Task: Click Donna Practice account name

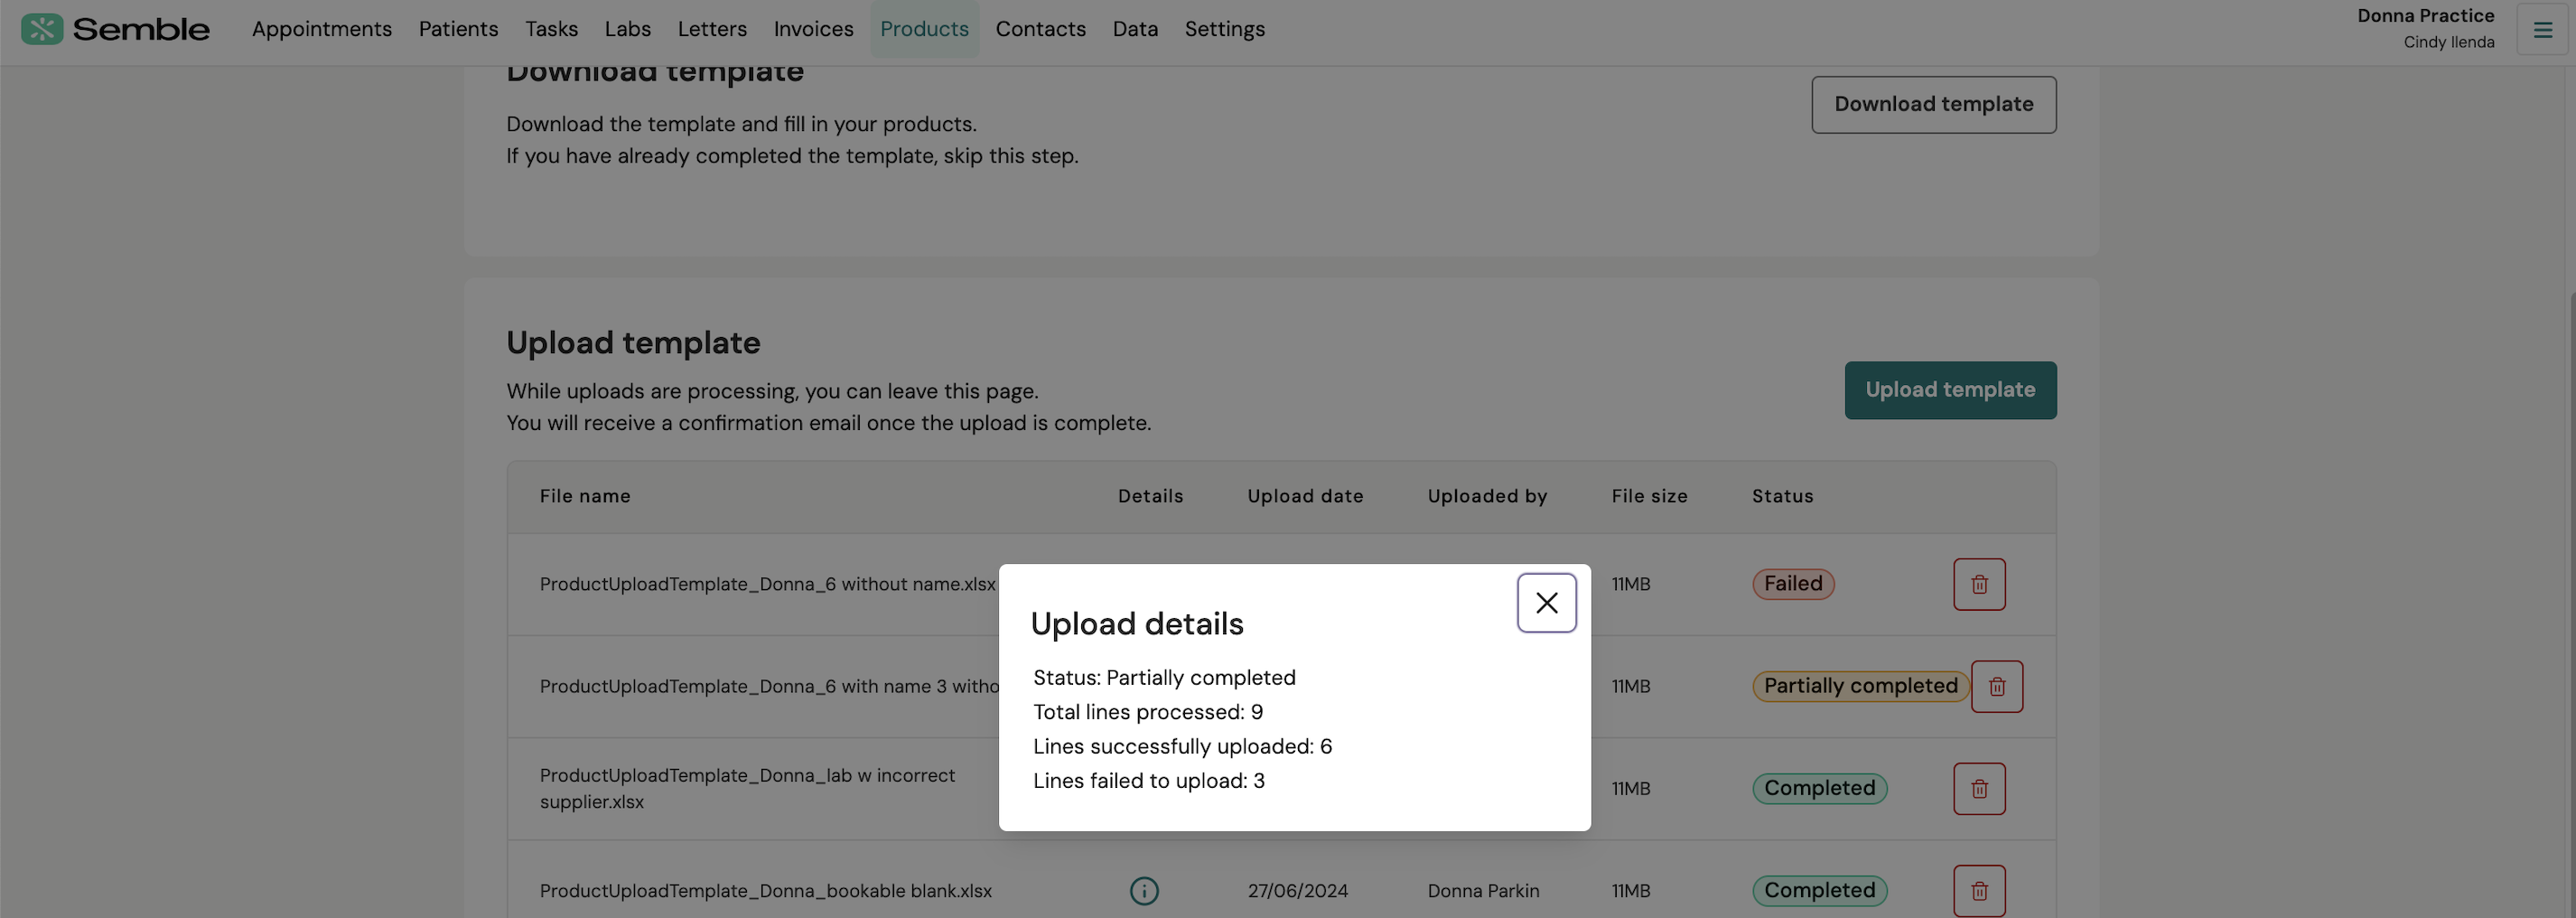Action: (x=2425, y=16)
